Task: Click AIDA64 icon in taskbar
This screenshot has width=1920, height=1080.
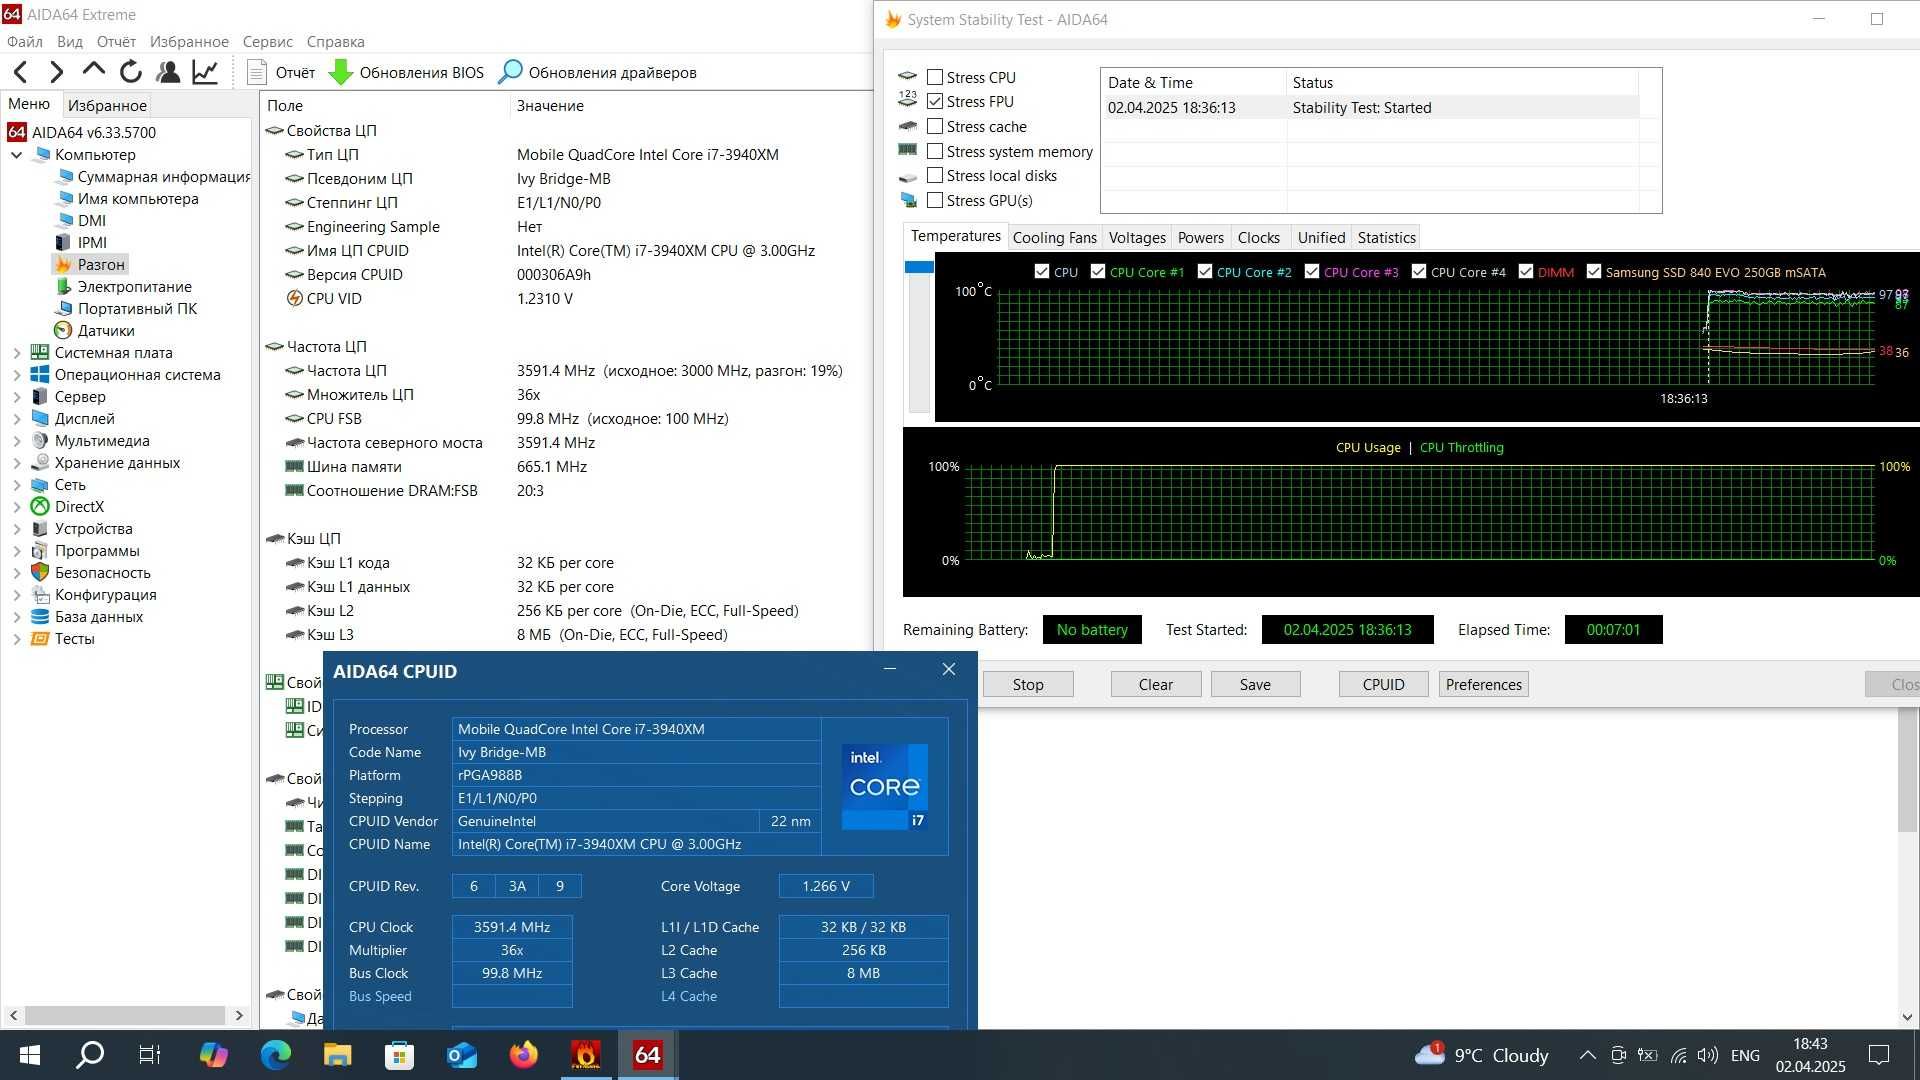Action: (648, 1055)
